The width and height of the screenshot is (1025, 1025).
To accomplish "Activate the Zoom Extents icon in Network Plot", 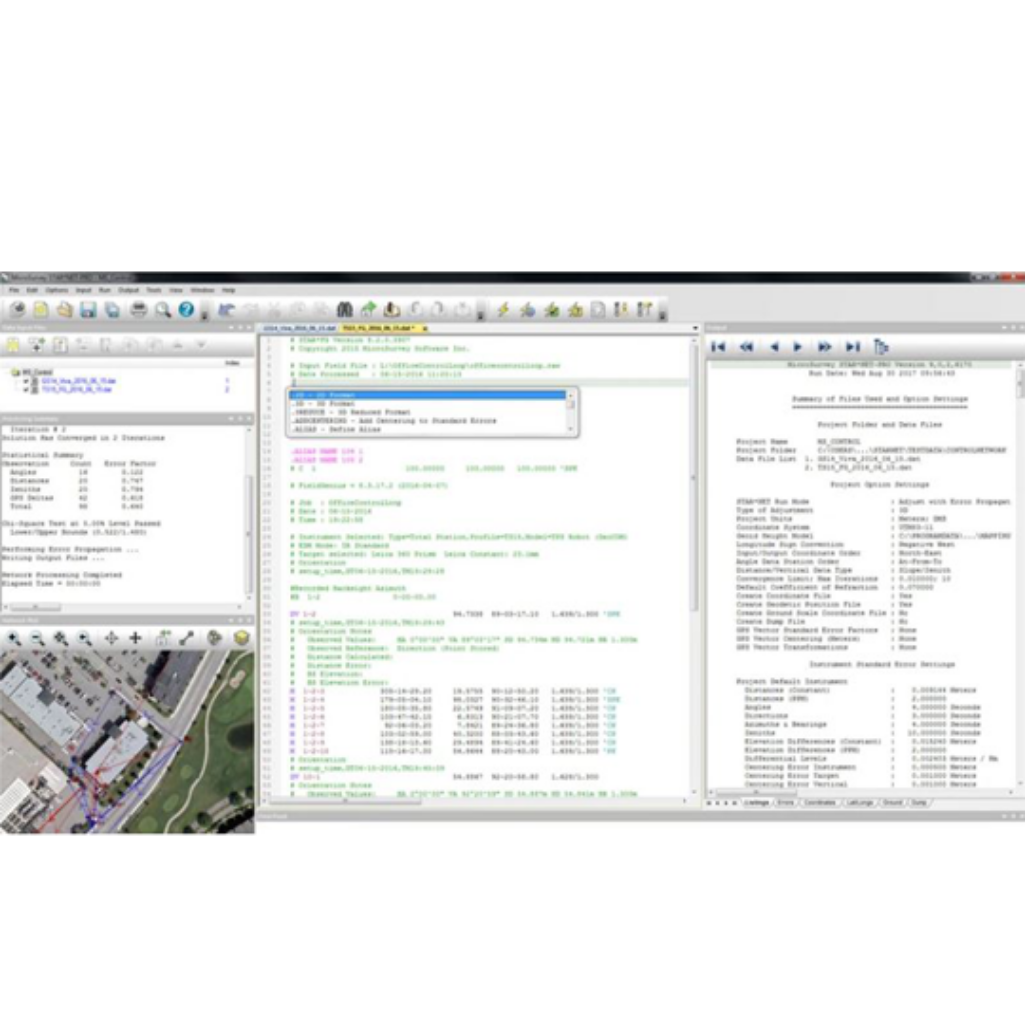I will (x=60, y=638).
